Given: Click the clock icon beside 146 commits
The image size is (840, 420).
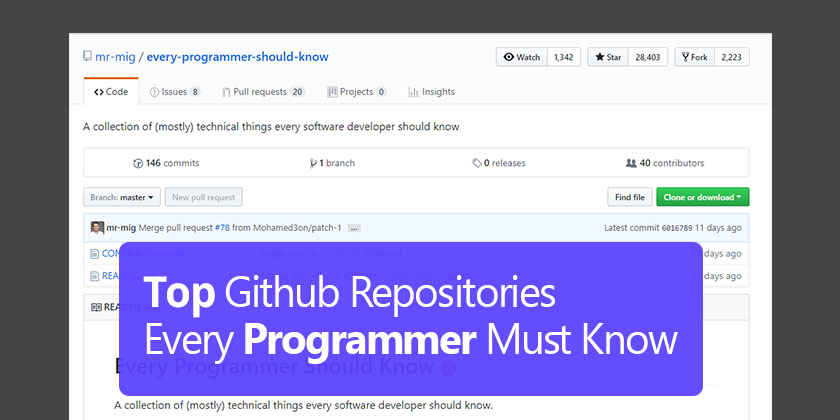Looking at the screenshot, I should pos(138,163).
